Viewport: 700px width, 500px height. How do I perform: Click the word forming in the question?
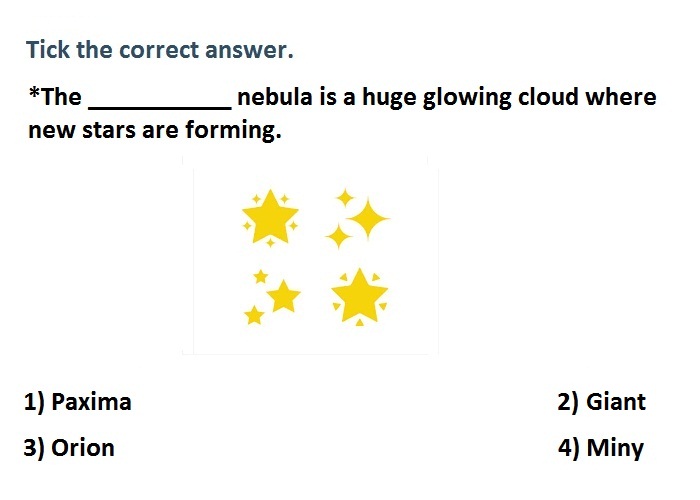(x=233, y=131)
